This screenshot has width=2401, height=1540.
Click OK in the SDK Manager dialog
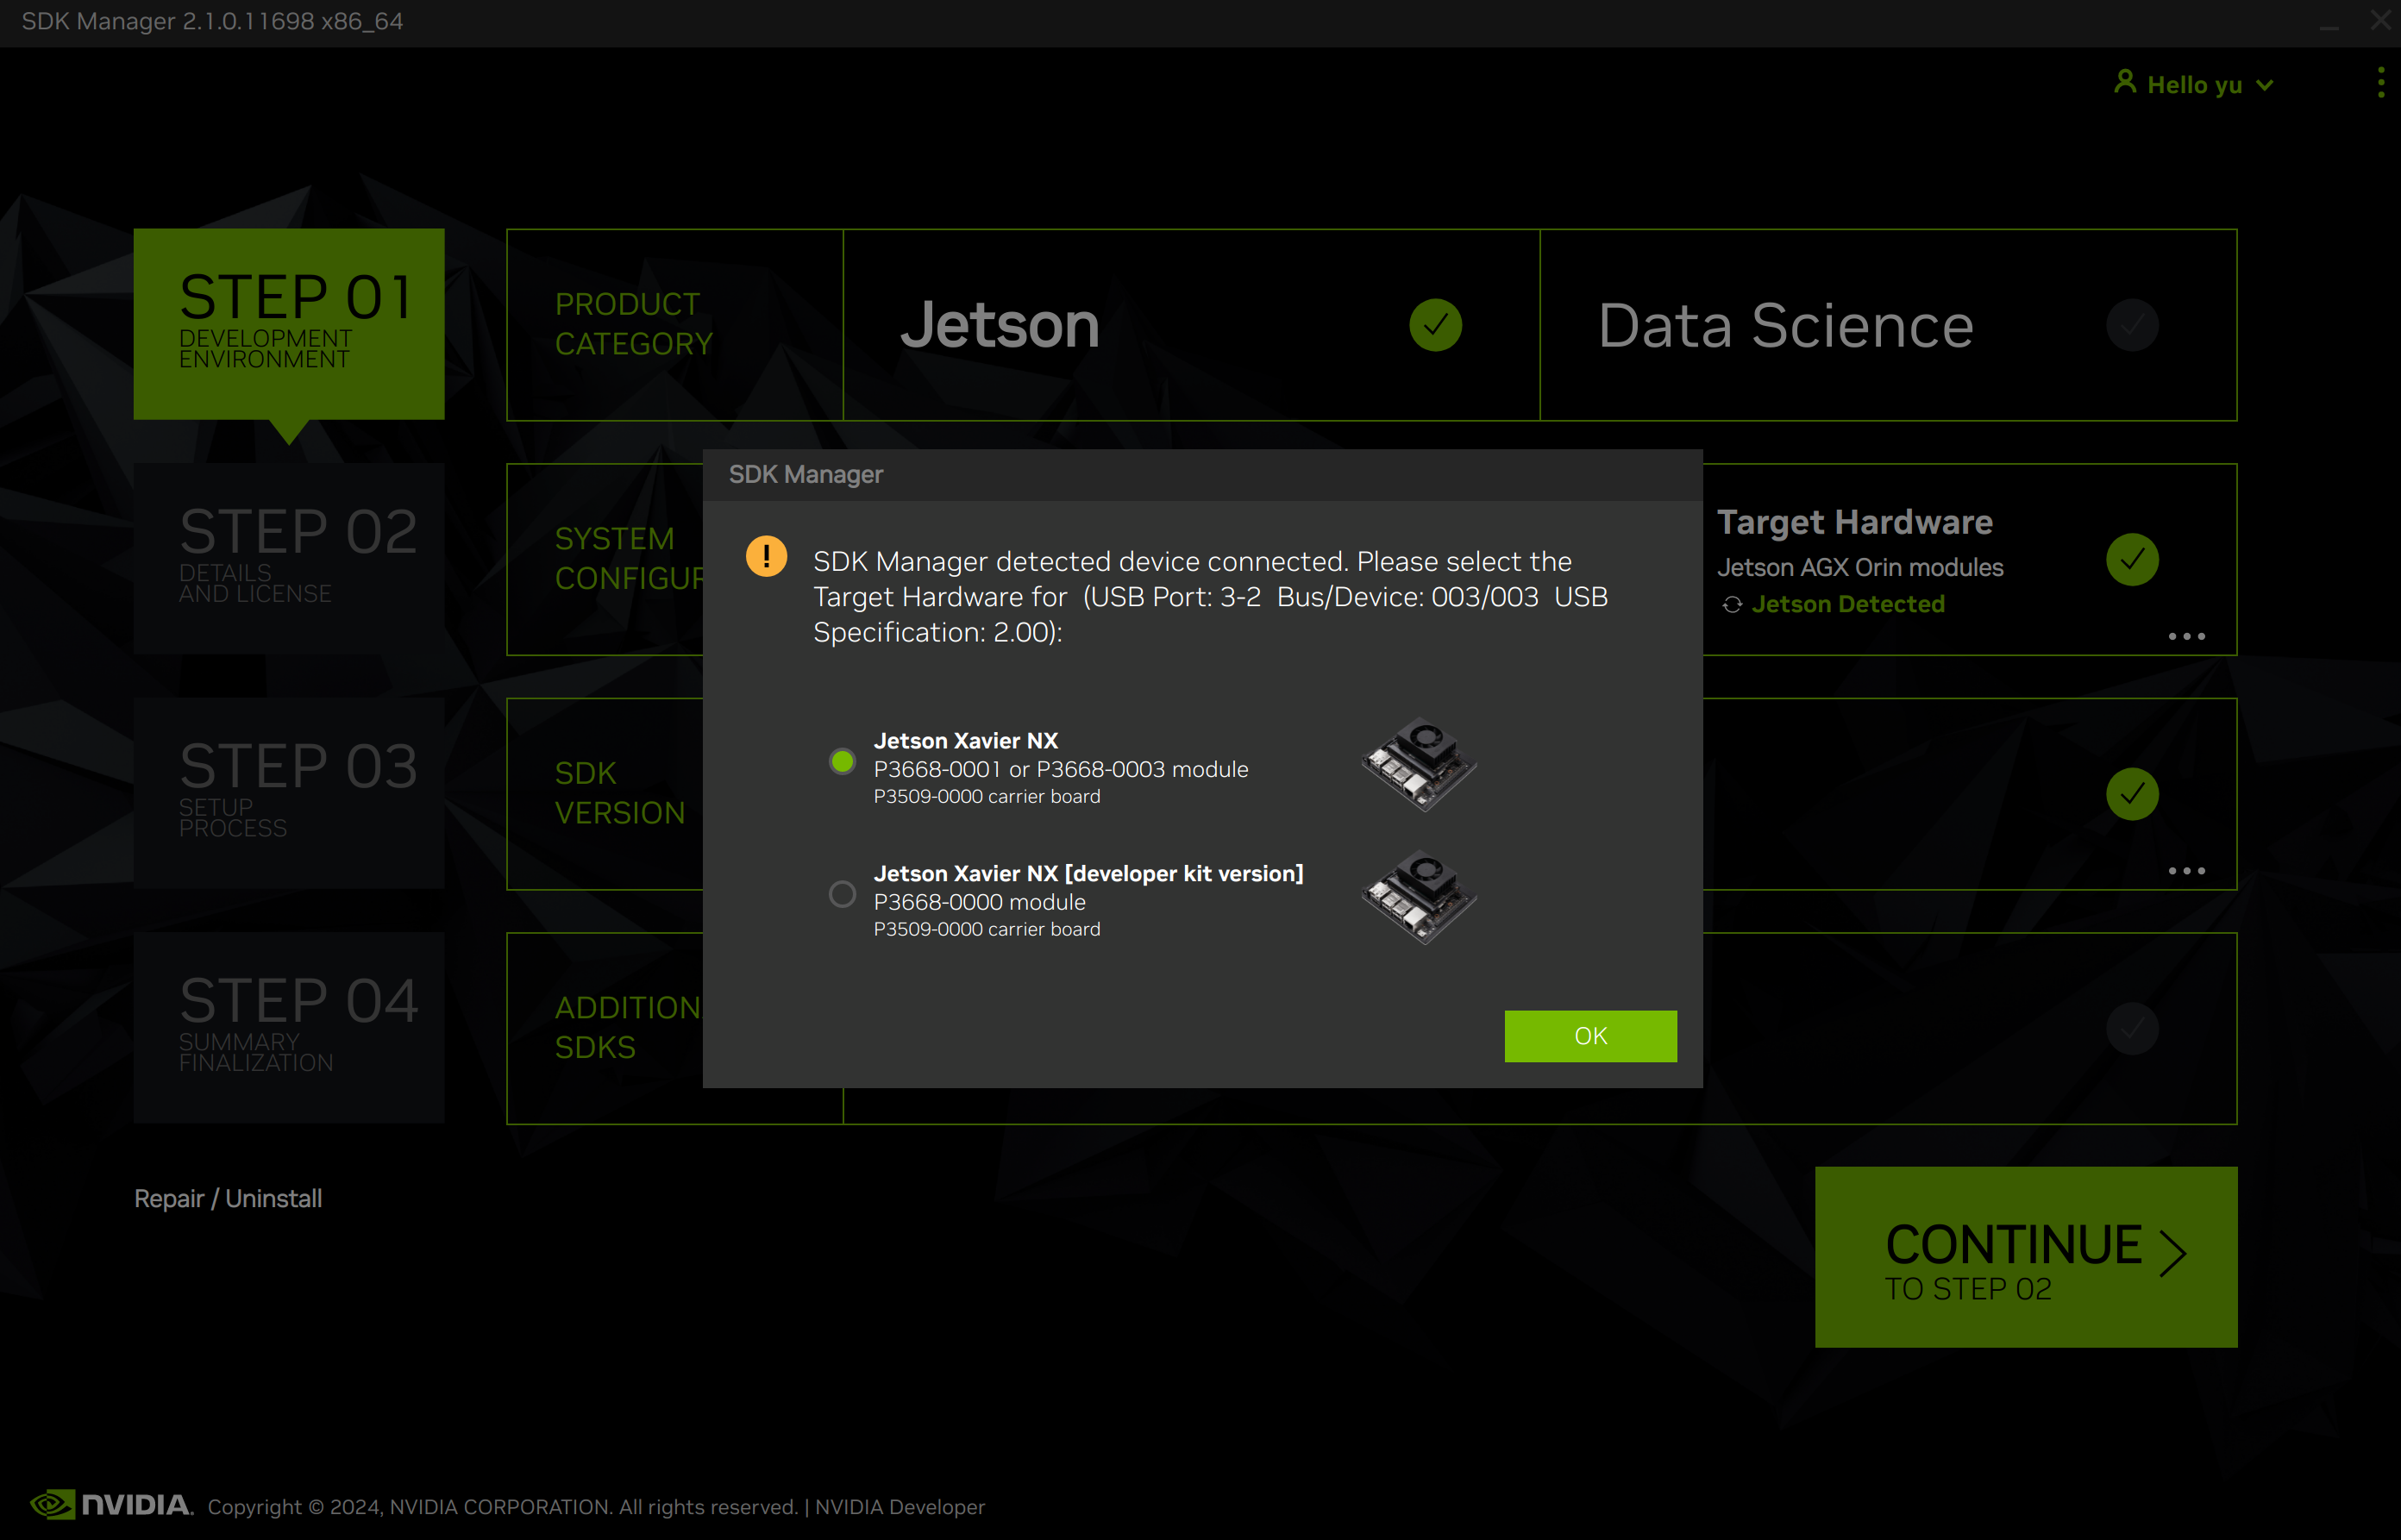click(1590, 1036)
